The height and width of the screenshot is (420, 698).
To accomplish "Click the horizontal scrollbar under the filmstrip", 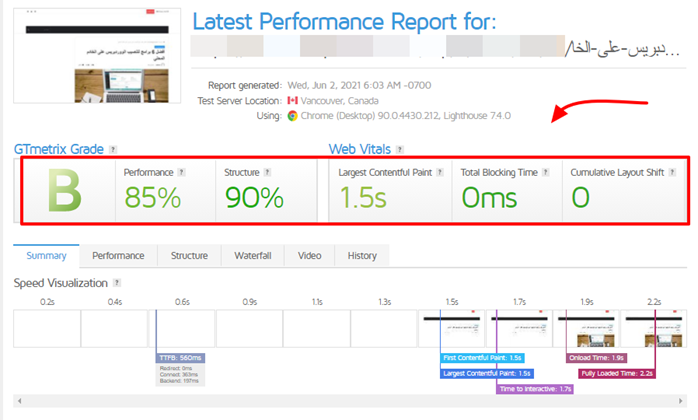I will tap(349, 402).
